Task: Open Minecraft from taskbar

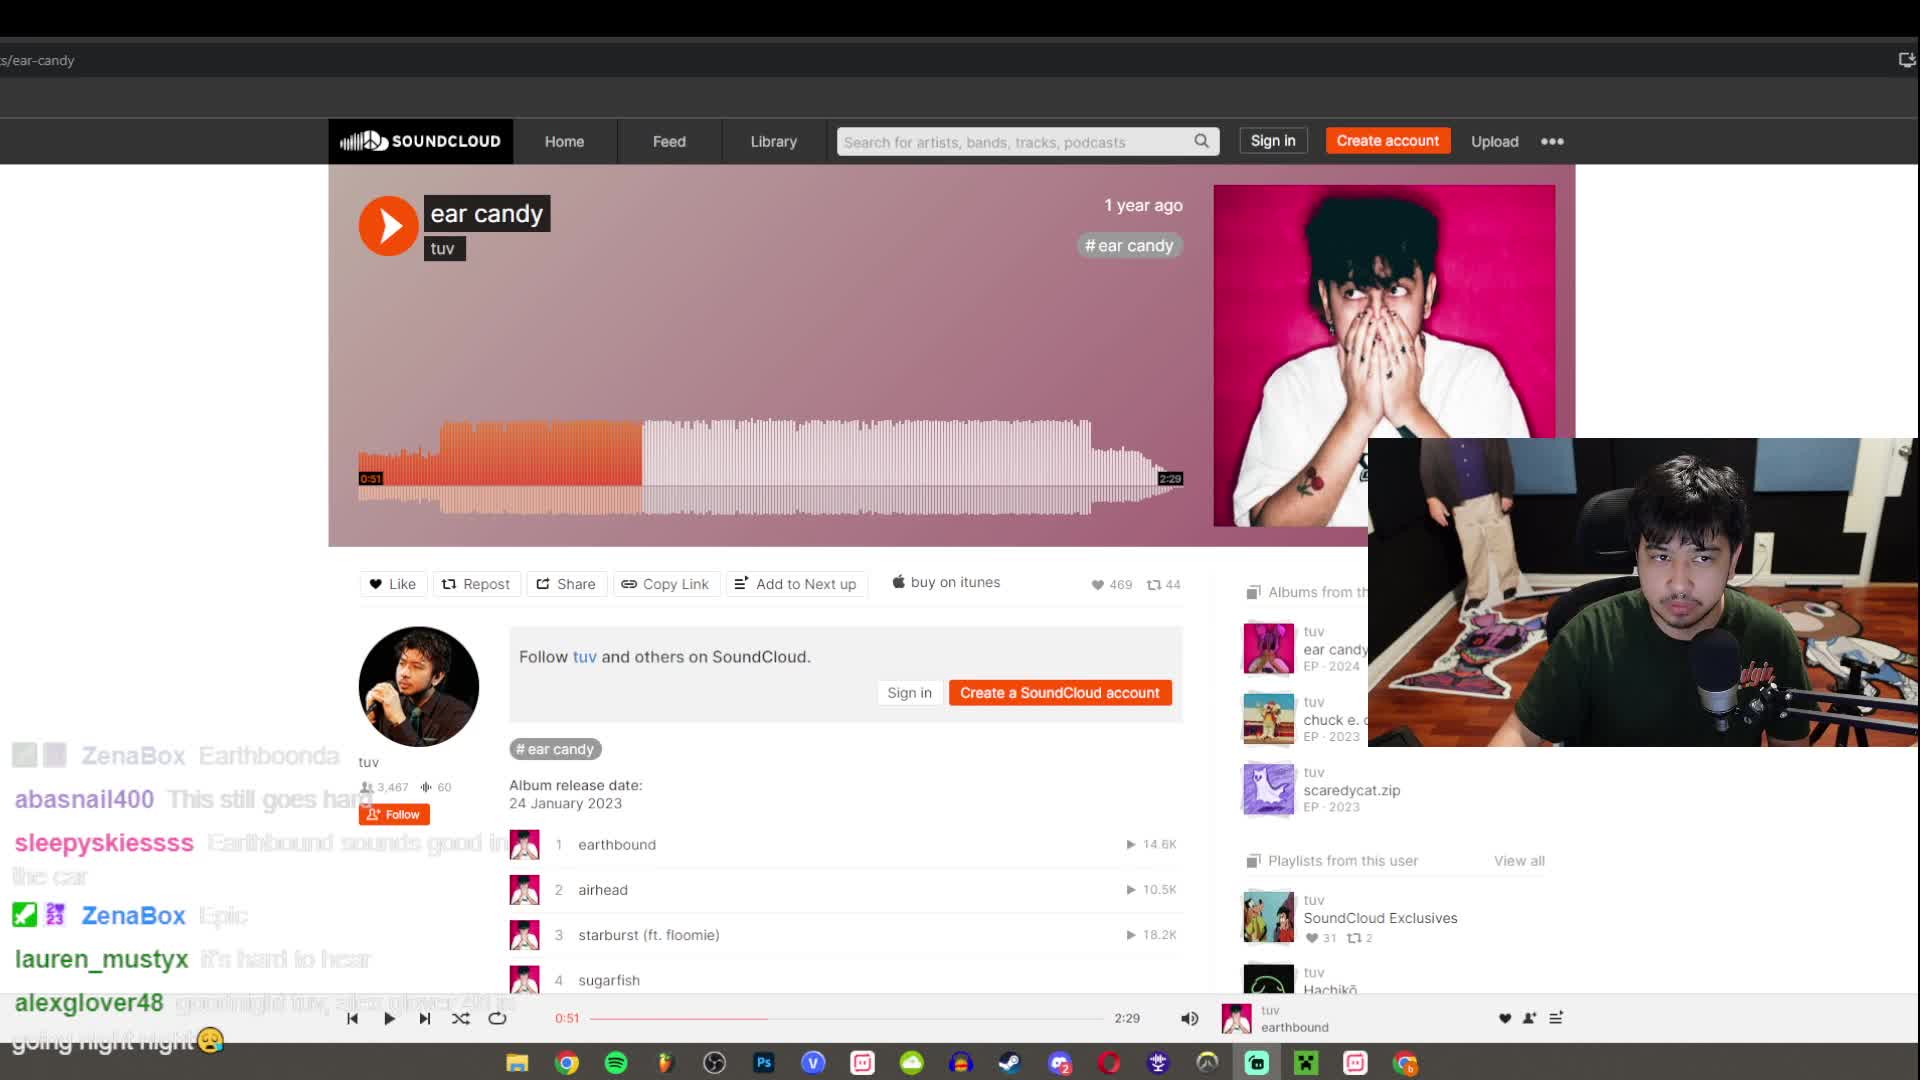Action: pos(1306,1062)
